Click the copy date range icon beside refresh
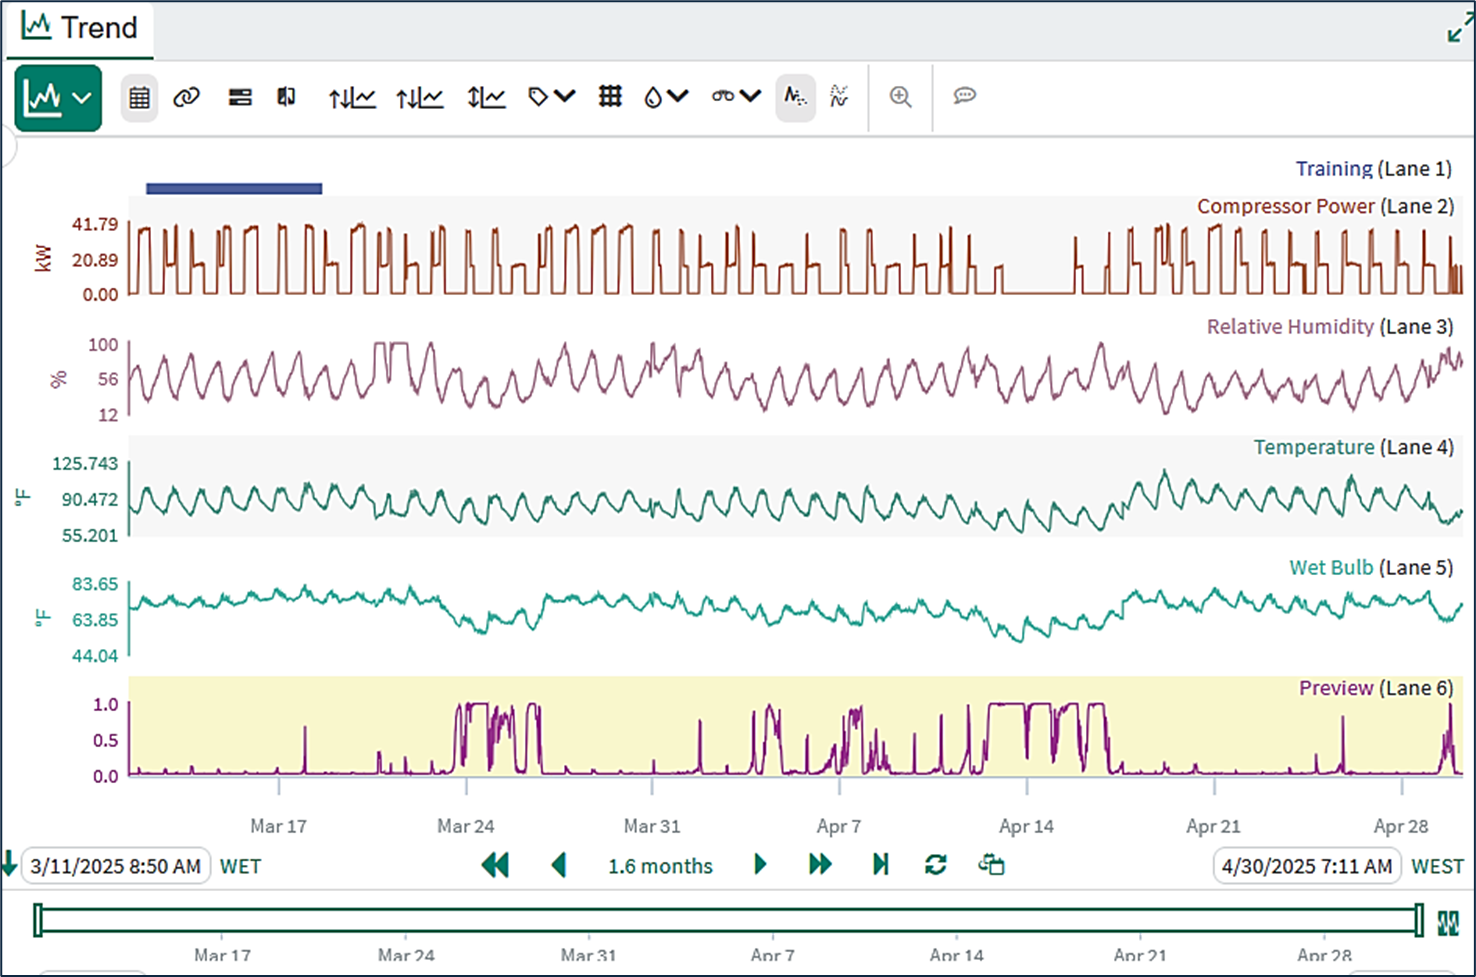Image resolution: width=1476 pixels, height=977 pixels. point(991,865)
